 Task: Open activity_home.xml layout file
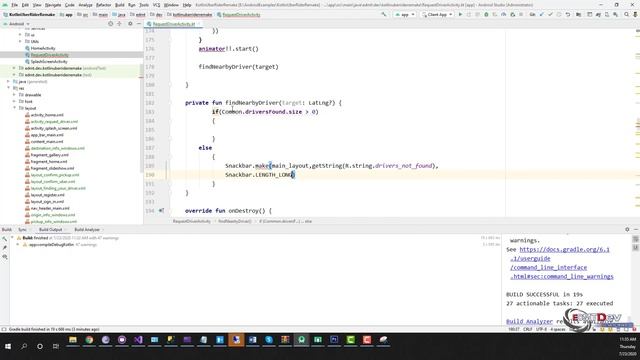point(47,115)
